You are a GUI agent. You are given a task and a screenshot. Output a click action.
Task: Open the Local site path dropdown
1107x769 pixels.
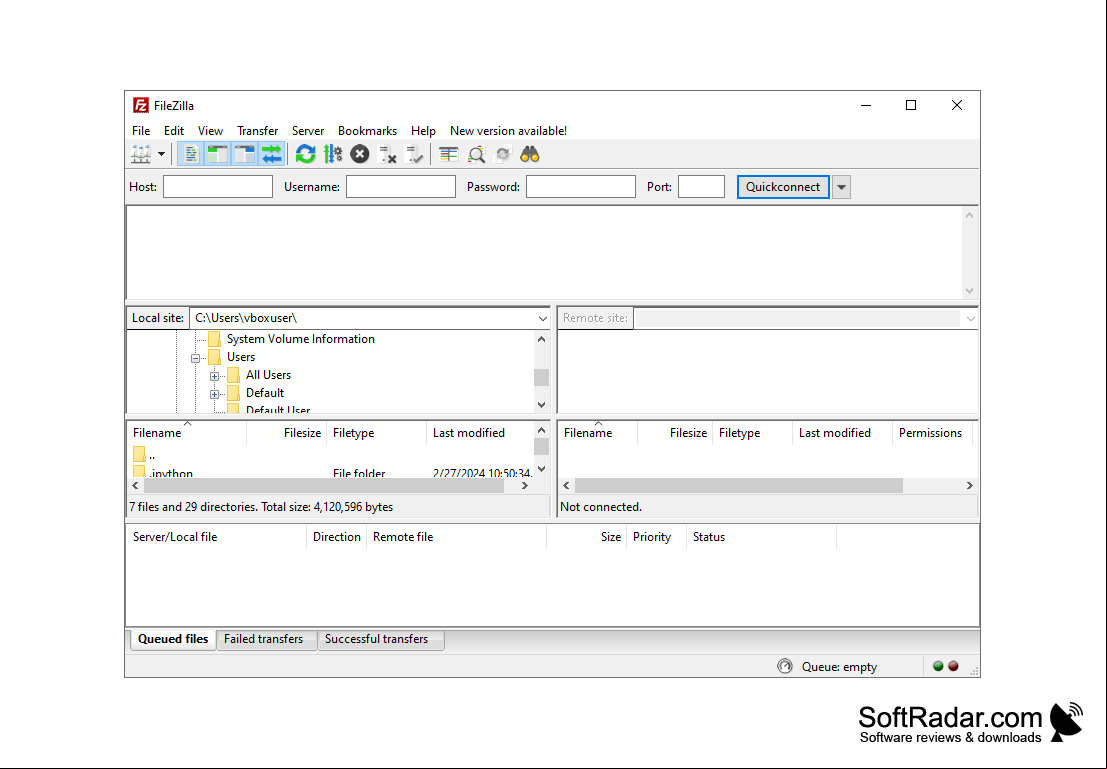(x=542, y=318)
